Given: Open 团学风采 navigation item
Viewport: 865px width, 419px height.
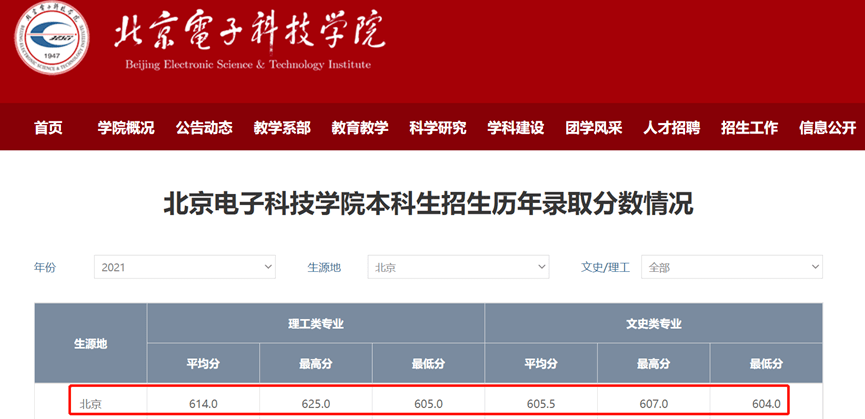Looking at the screenshot, I should click(x=594, y=128).
